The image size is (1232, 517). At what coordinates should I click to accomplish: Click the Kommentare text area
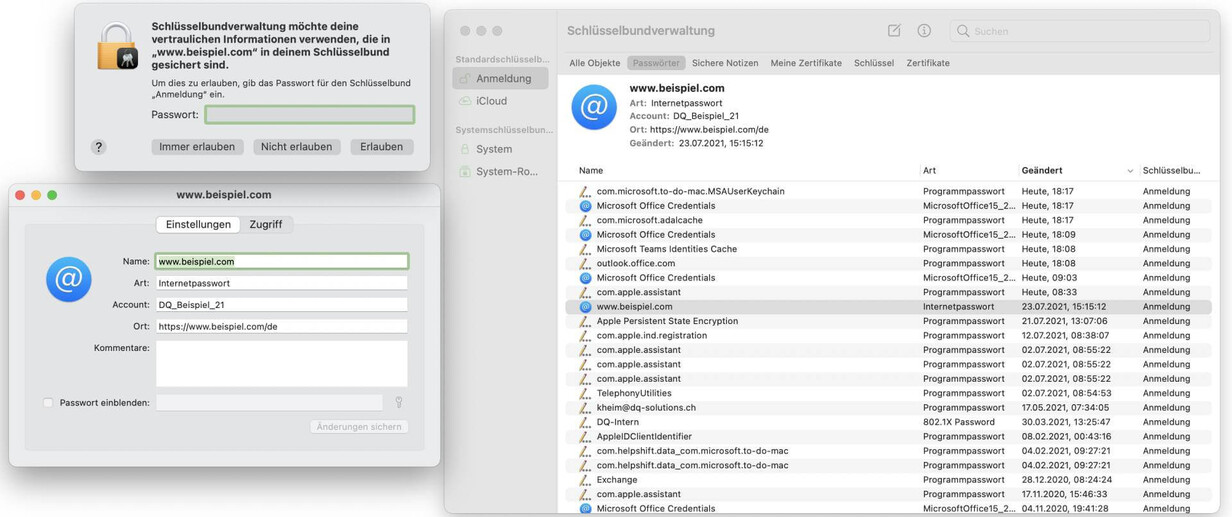281,364
